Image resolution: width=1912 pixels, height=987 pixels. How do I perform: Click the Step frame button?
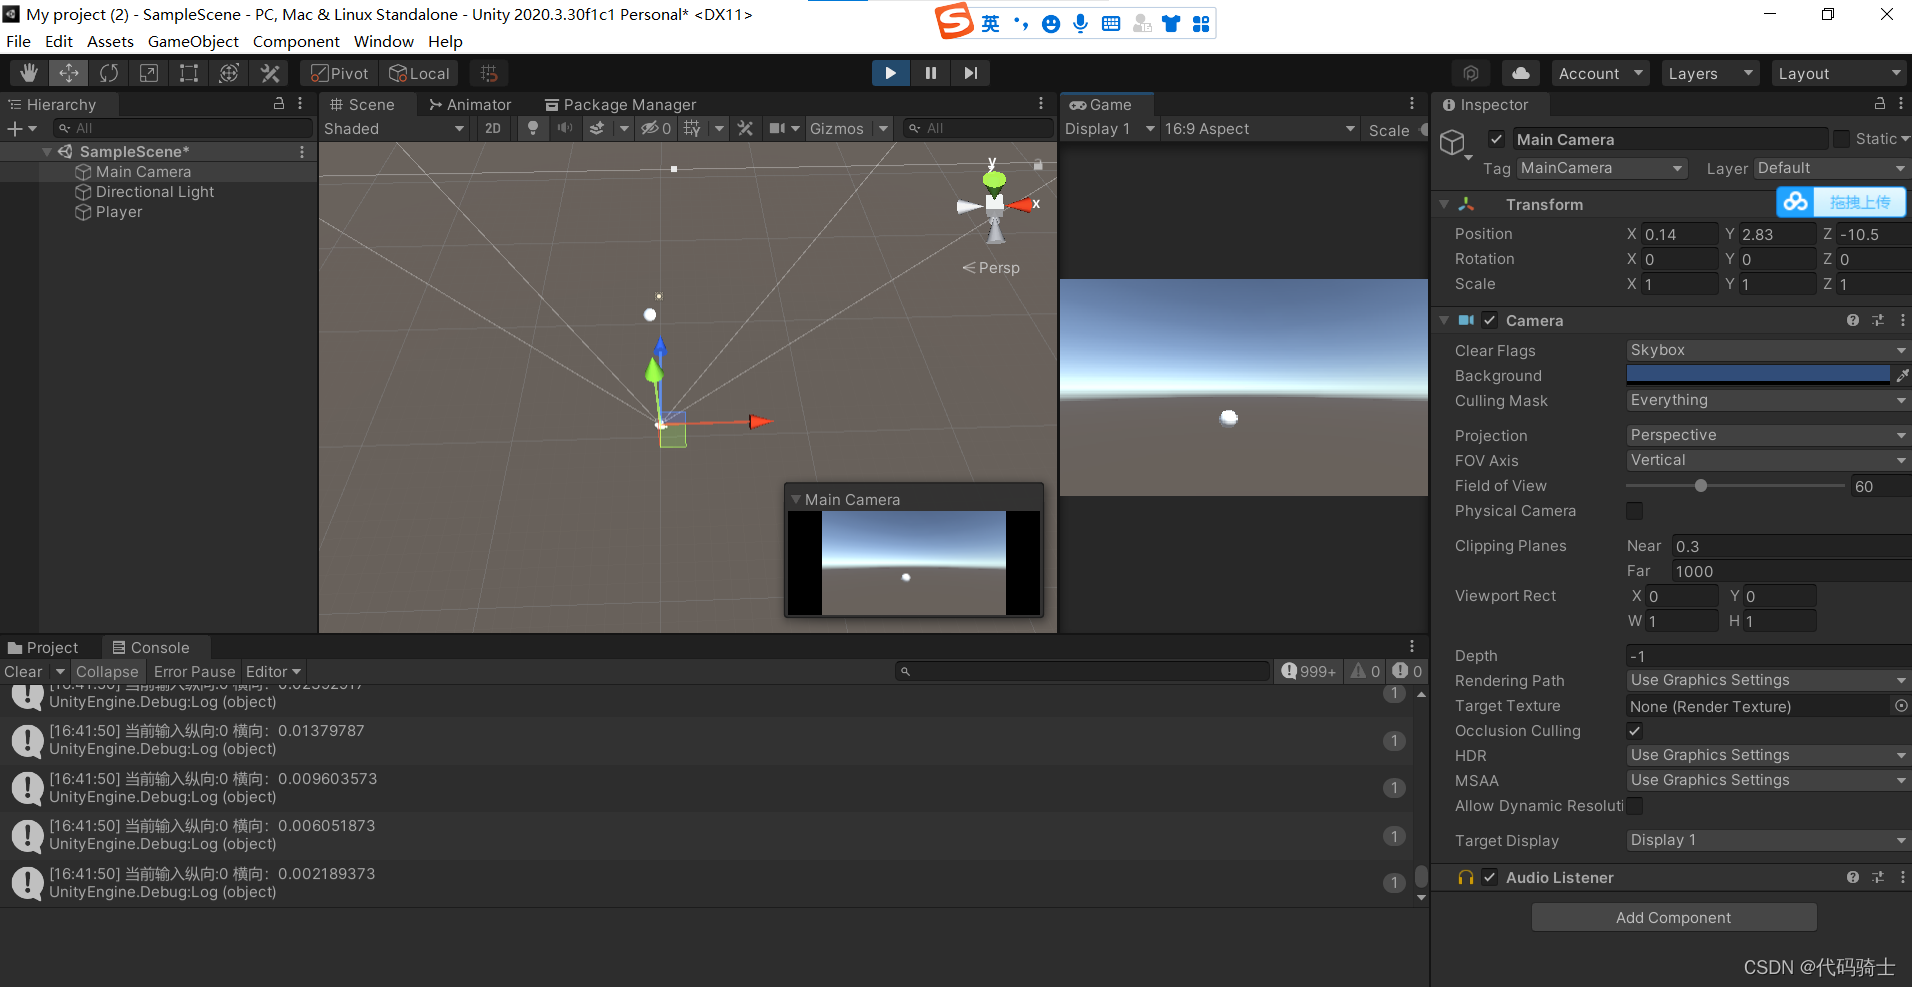(970, 73)
